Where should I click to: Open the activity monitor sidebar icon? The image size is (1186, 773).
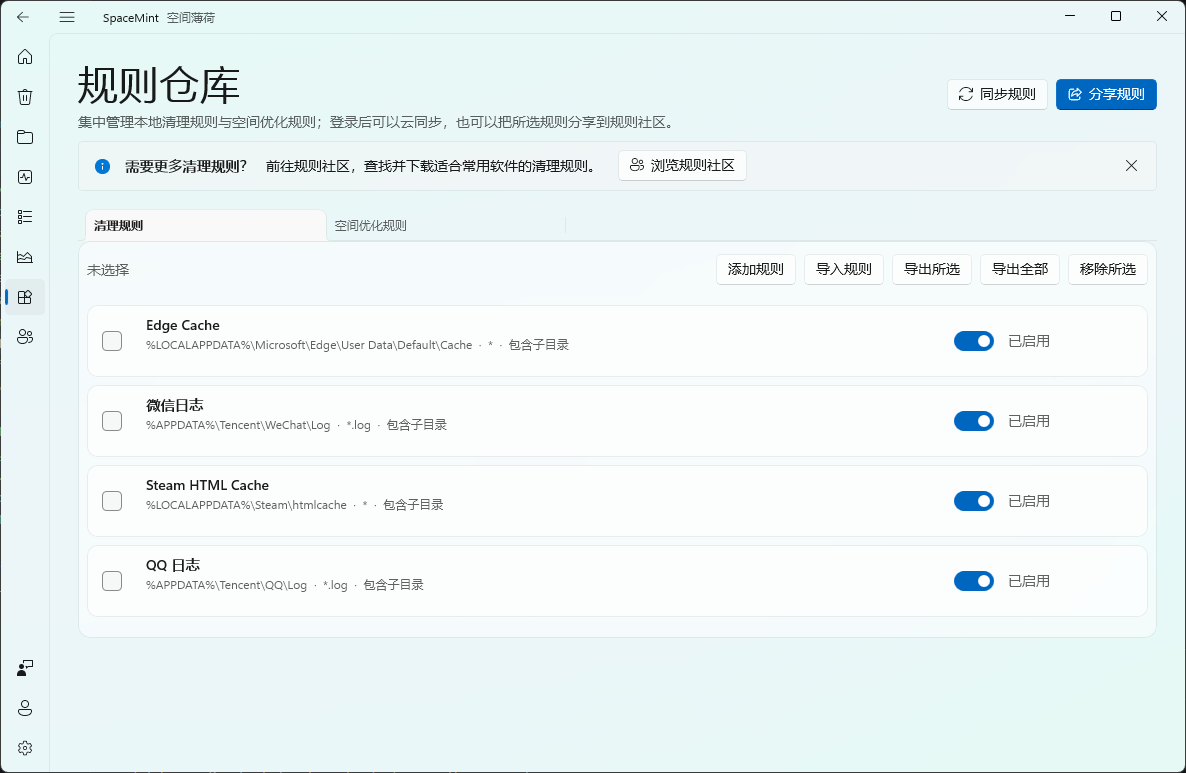tap(25, 177)
